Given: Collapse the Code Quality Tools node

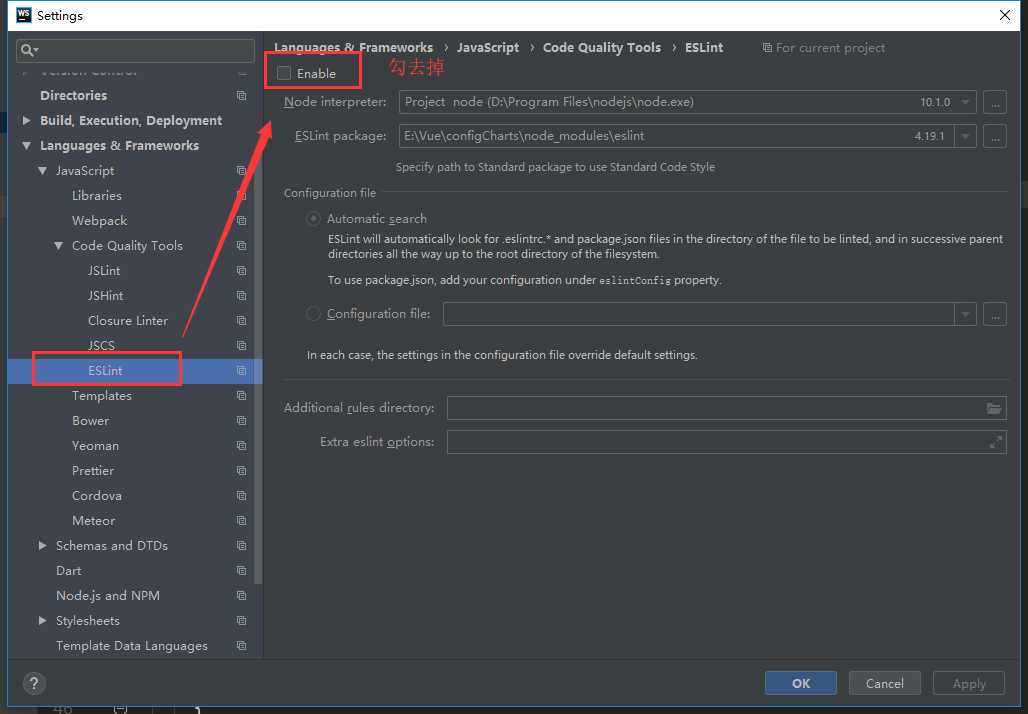Looking at the screenshot, I should pos(58,246).
